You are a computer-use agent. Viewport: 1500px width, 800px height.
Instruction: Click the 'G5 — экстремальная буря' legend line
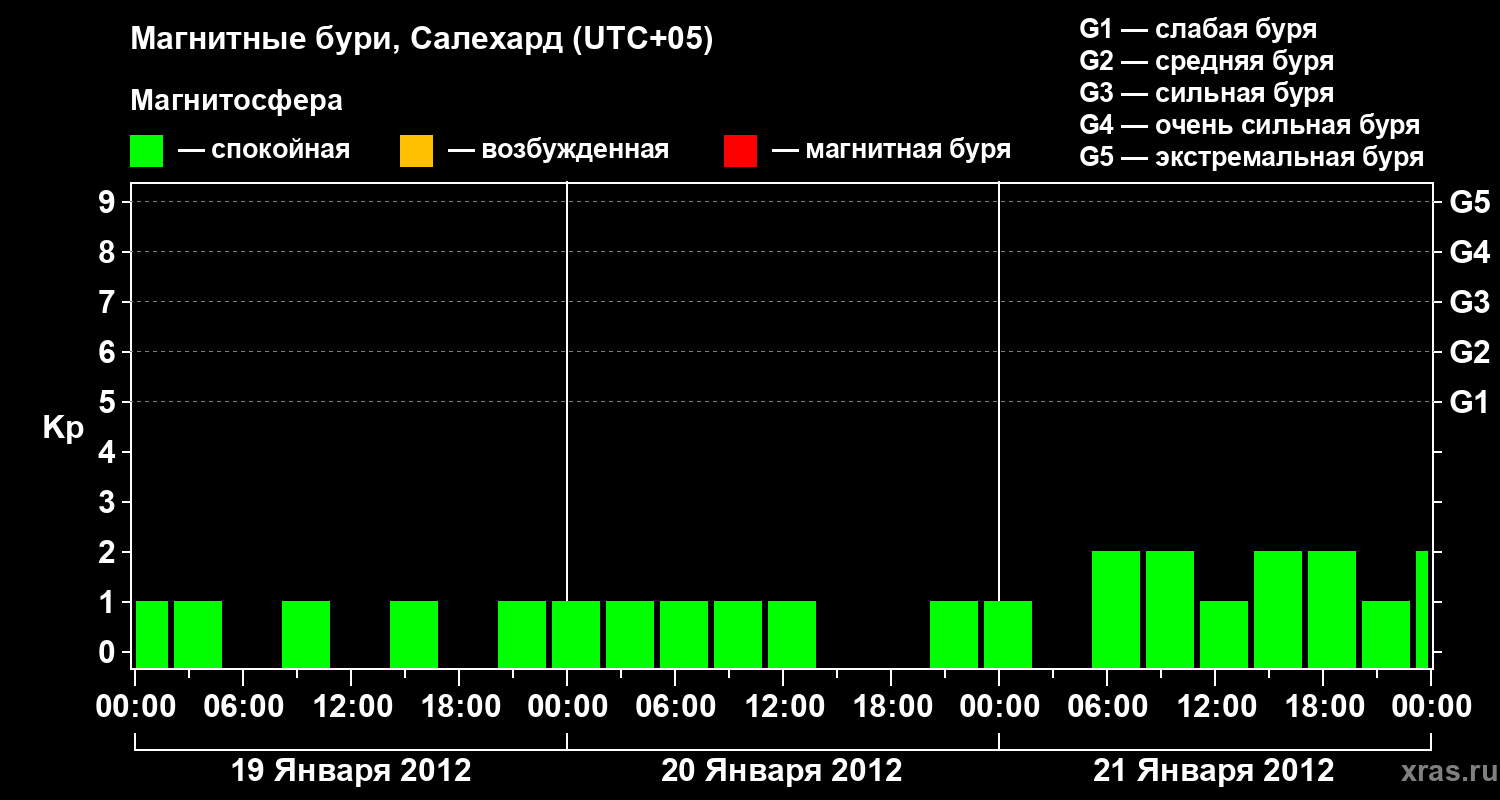pos(1252,157)
